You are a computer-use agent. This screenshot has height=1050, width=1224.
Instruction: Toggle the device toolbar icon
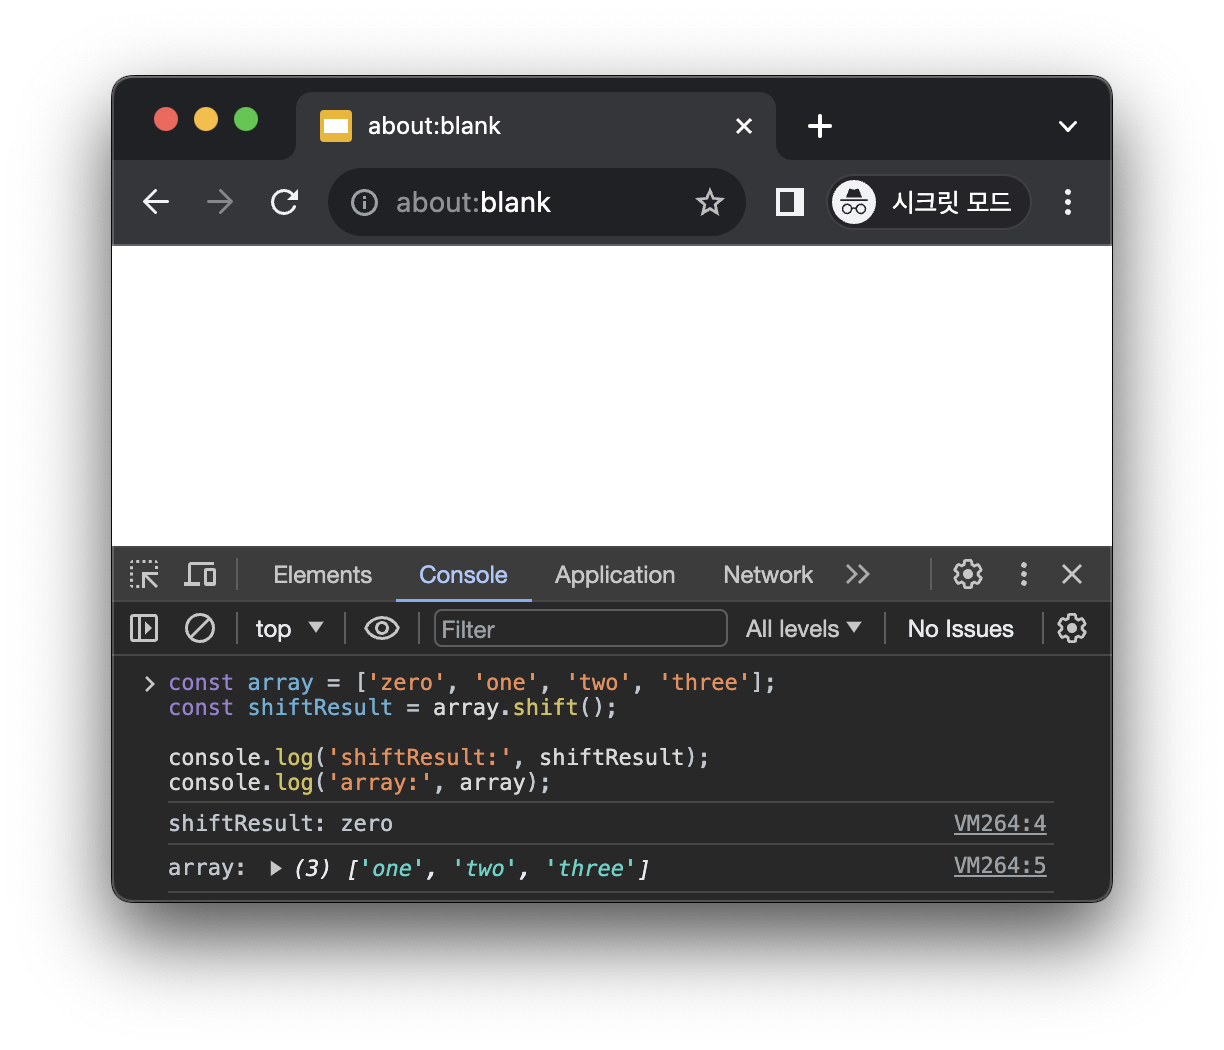[200, 574]
